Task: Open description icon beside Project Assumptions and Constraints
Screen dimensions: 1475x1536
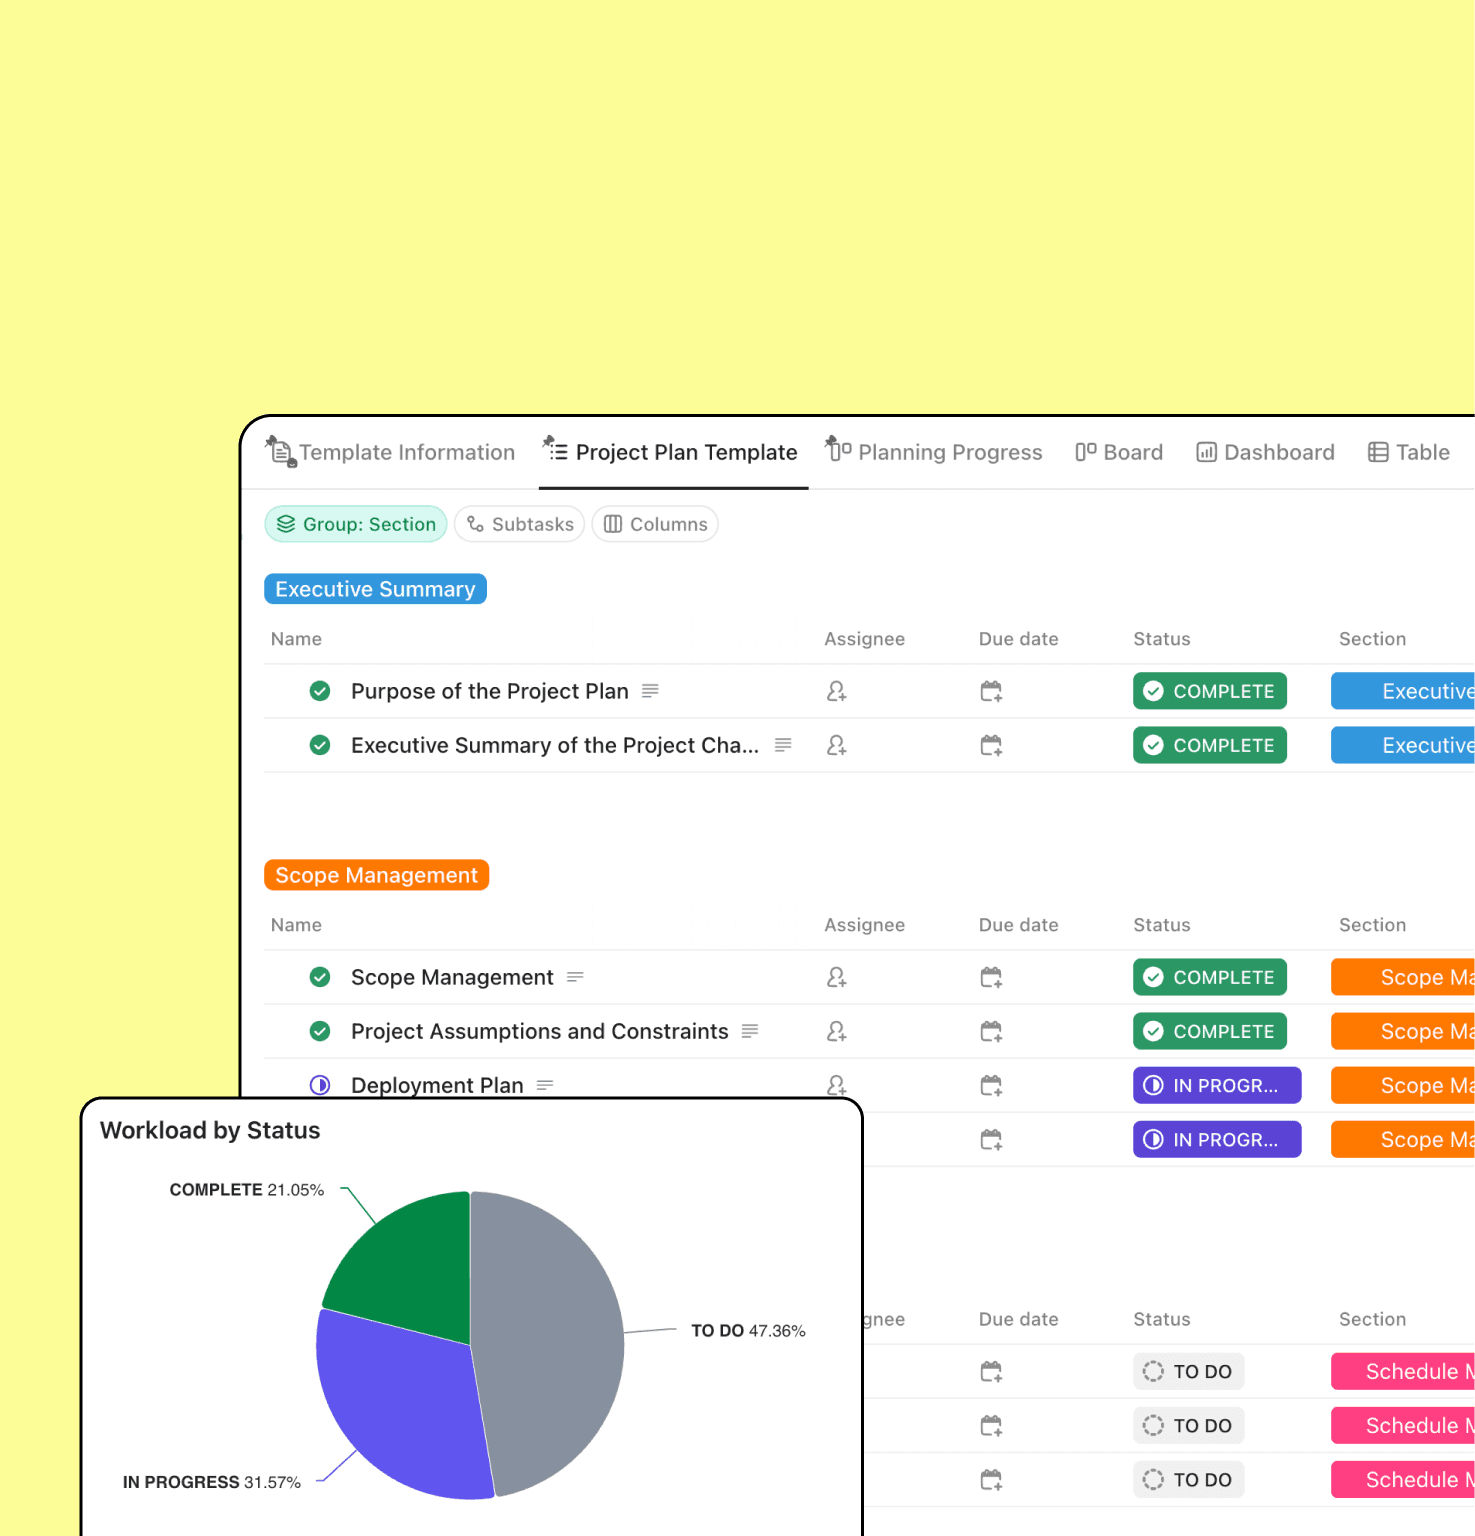Action: [x=750, y=1031]
